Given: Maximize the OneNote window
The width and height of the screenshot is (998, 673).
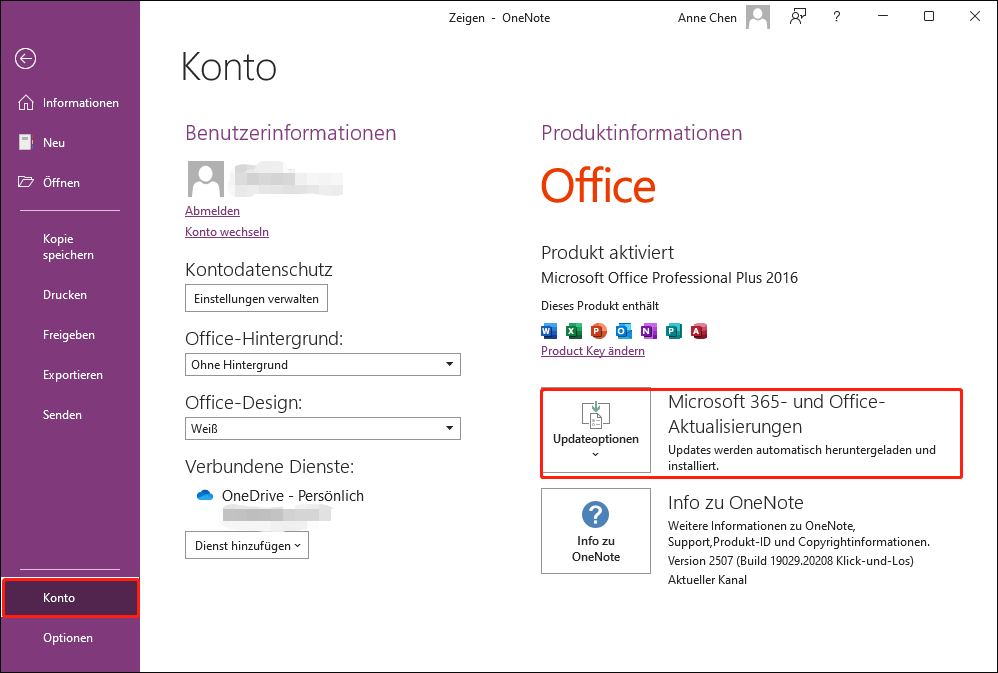Looking at the screenshot, I should (929, 17).
